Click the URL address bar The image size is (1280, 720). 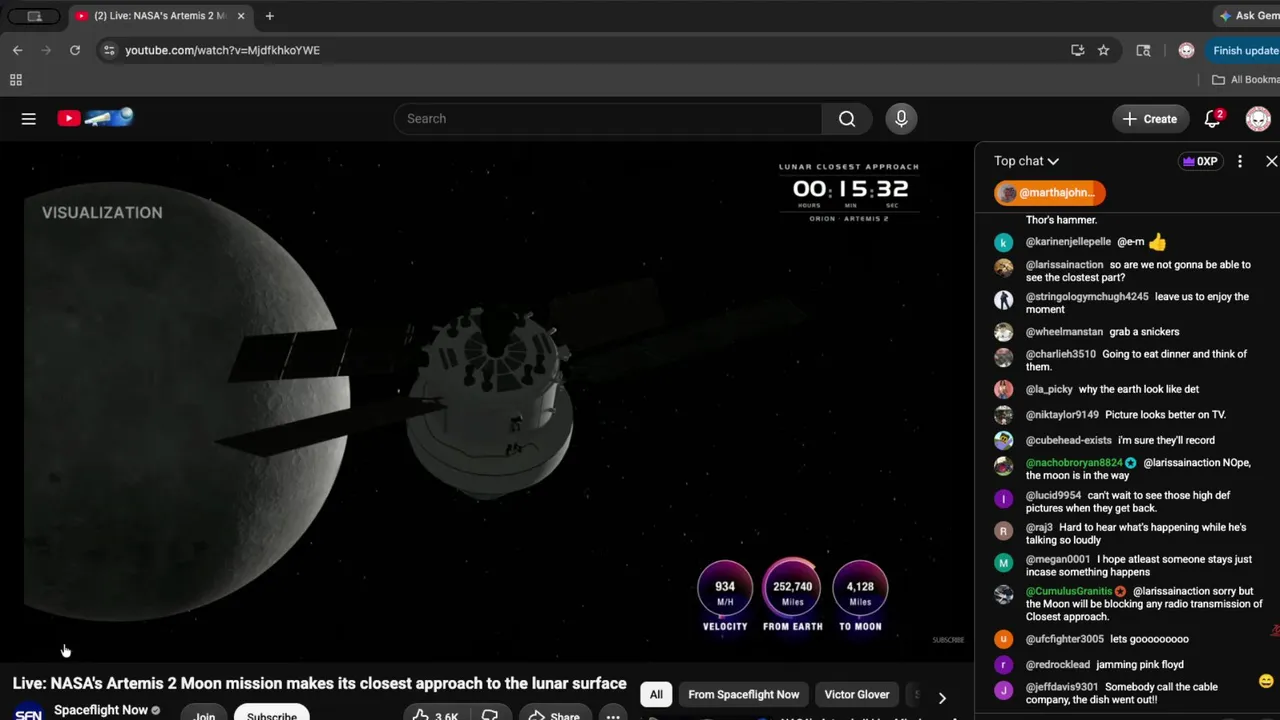pos(590,50)
